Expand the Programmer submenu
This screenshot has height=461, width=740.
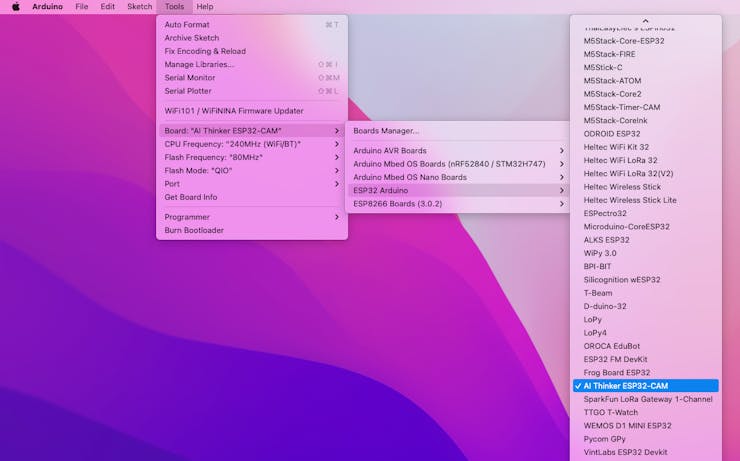(x=252, y=217)
